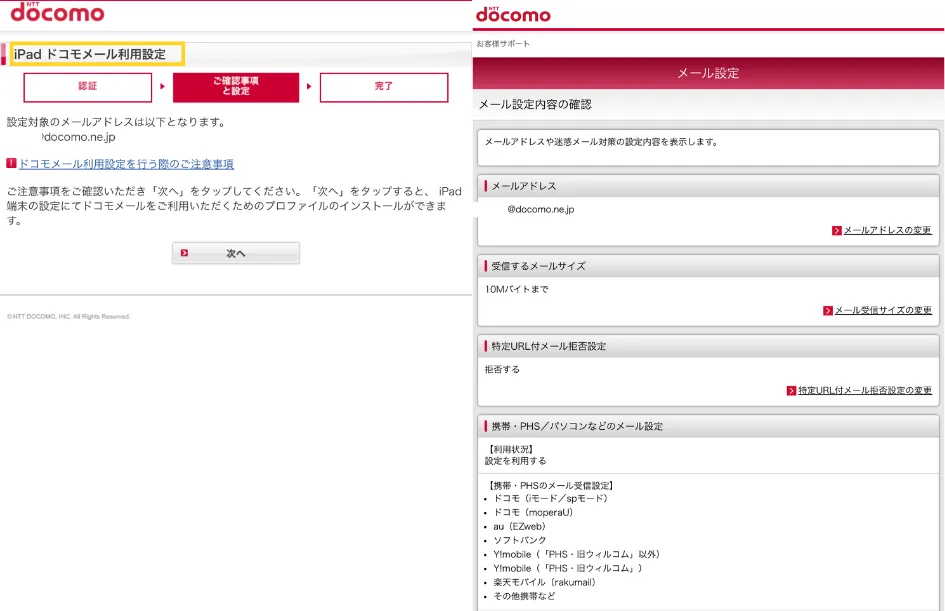Click the メール設定 red header banner
This screenshot has width=945, height=611.
click(708, 73)
